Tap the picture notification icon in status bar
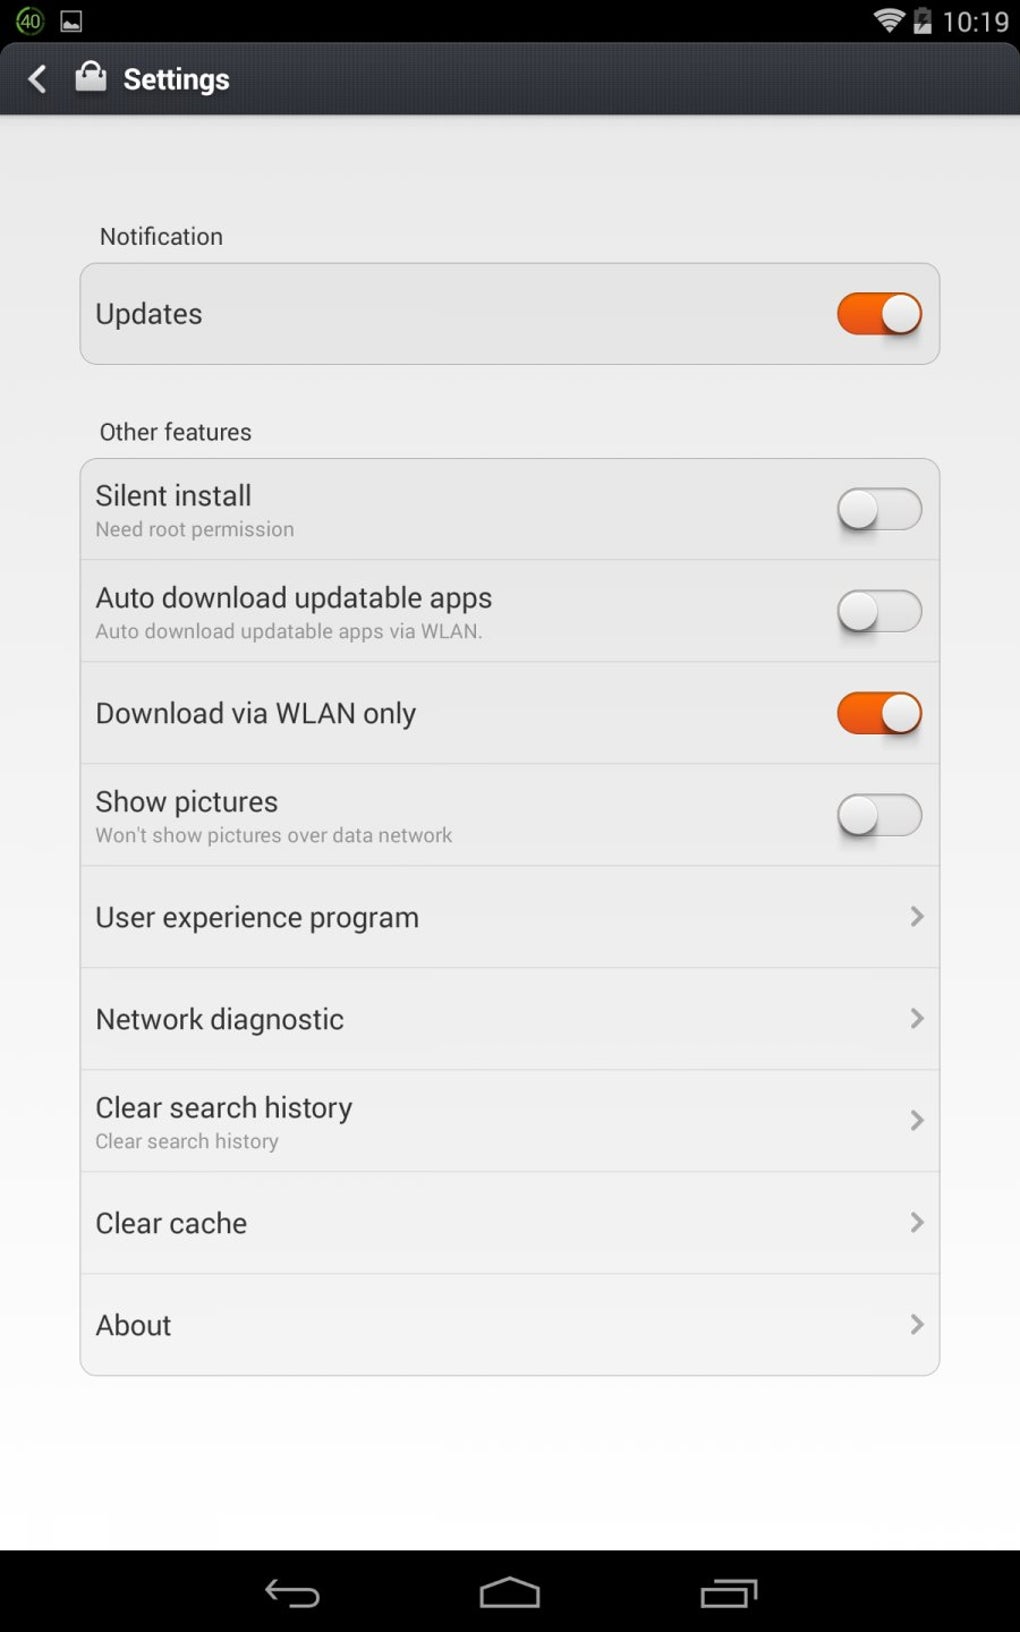The image size is (1020, 1632). 71,21
